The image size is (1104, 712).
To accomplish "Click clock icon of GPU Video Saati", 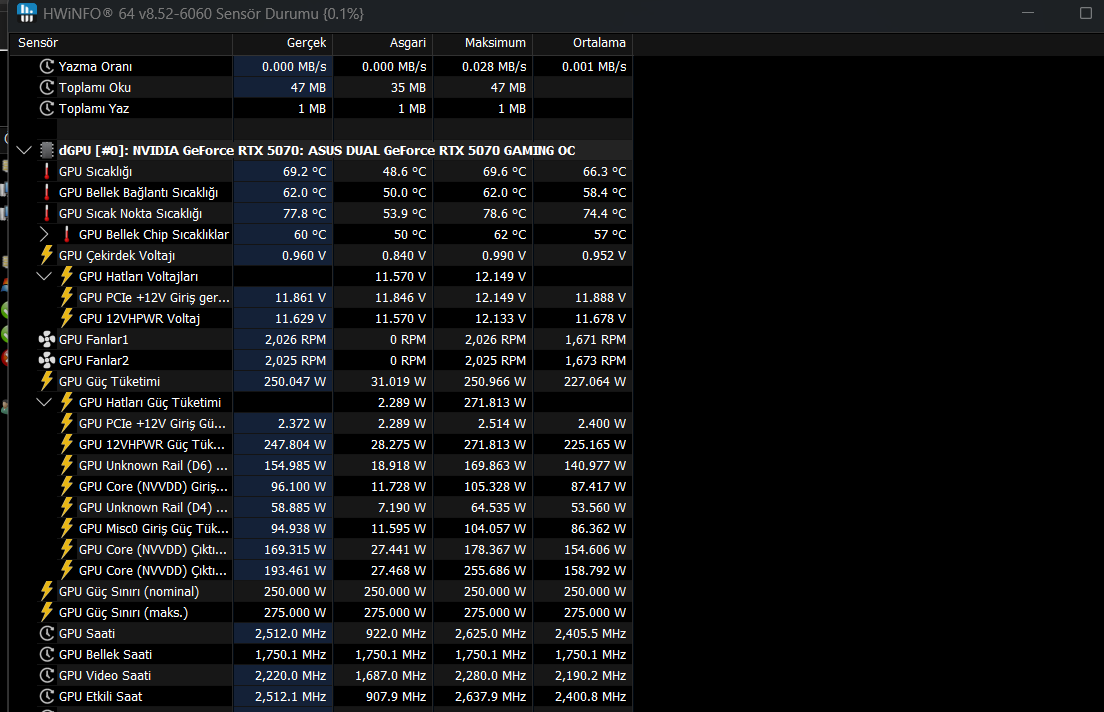I will point(46,675).
